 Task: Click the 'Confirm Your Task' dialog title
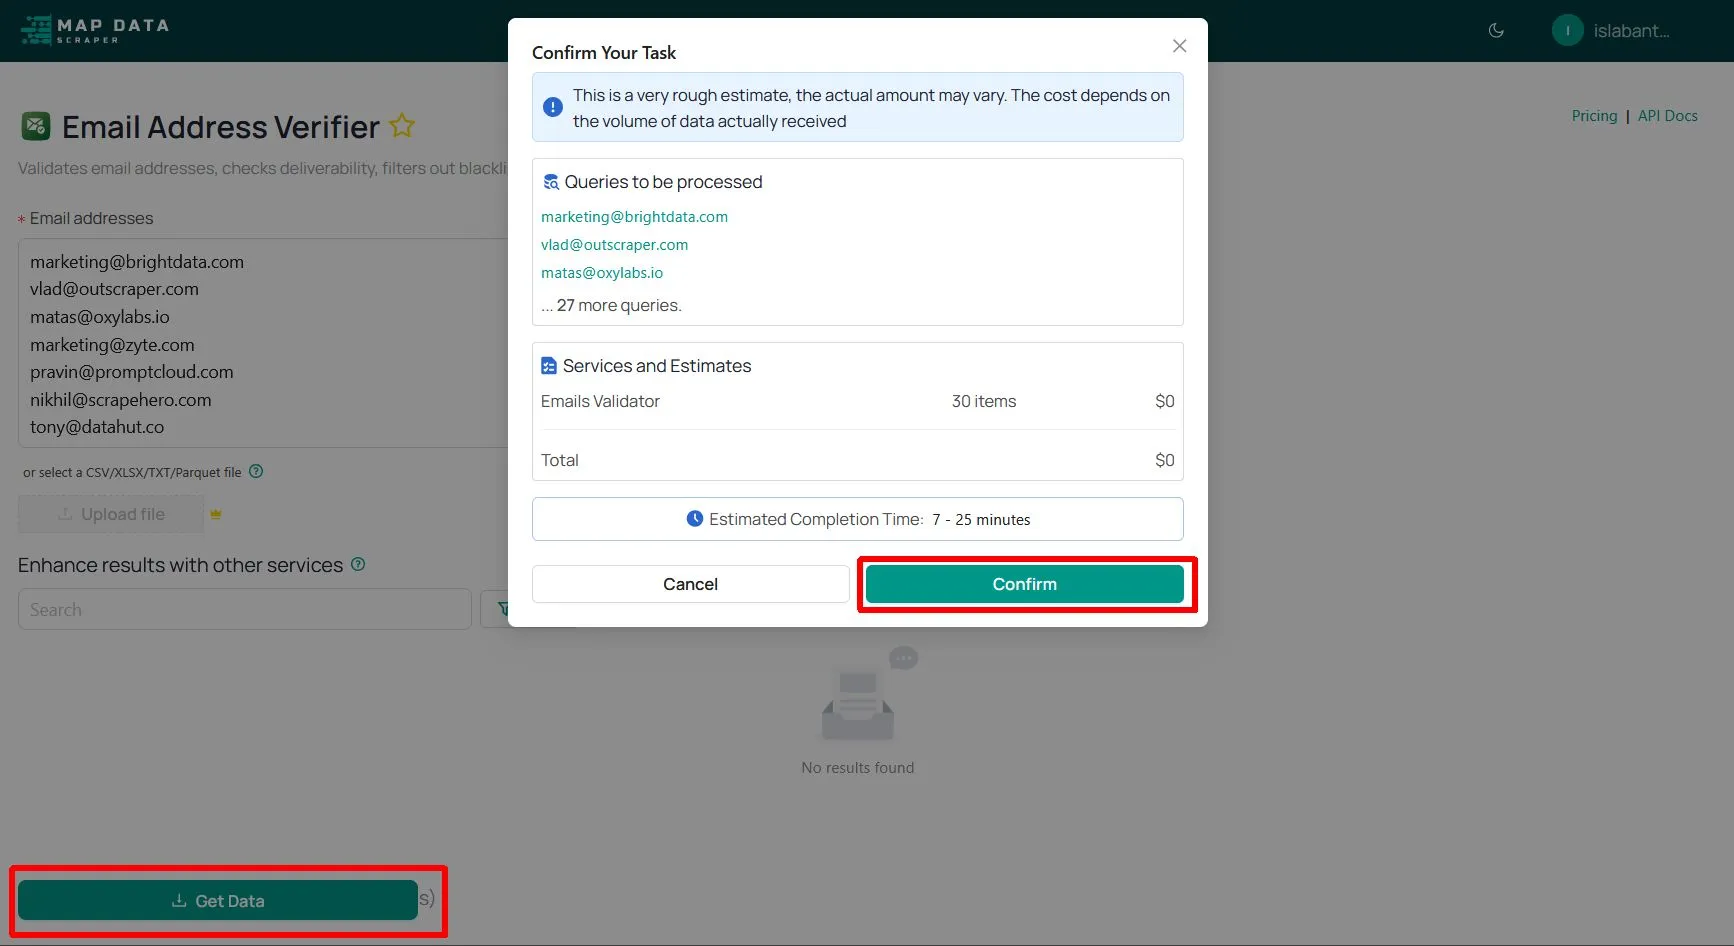(604, 53)
